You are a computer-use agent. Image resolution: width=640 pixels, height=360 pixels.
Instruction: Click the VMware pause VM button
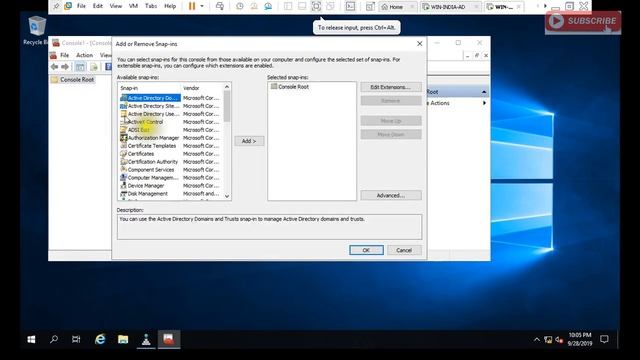192,6
